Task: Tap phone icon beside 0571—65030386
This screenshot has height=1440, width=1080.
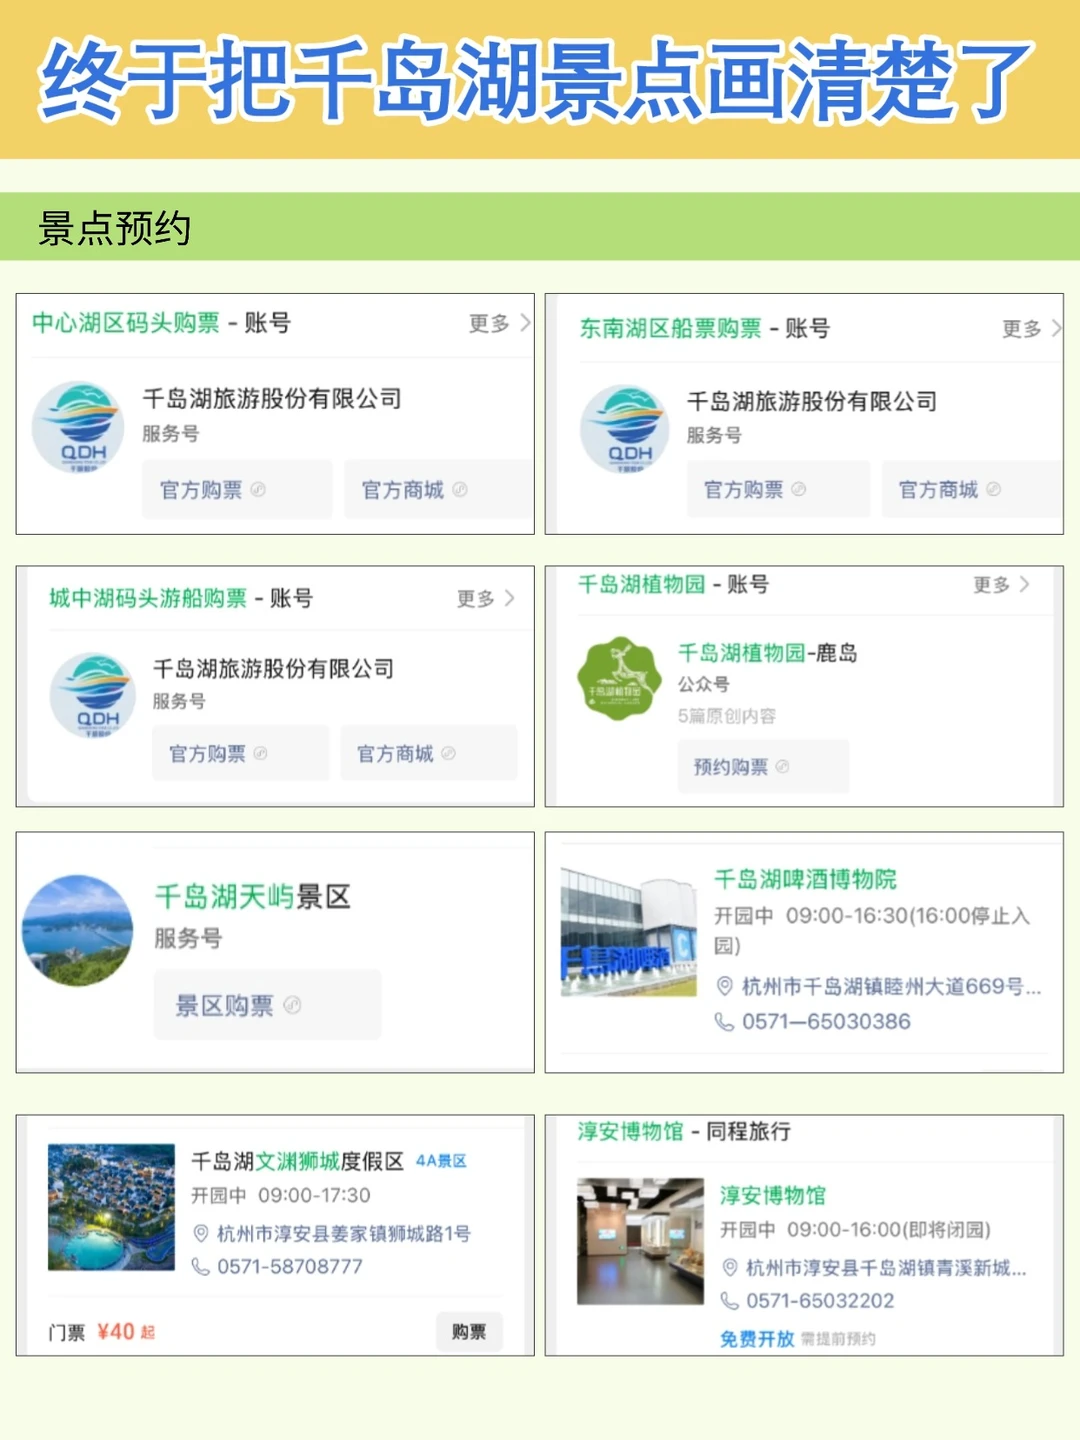Action: tap(724, 1022)
